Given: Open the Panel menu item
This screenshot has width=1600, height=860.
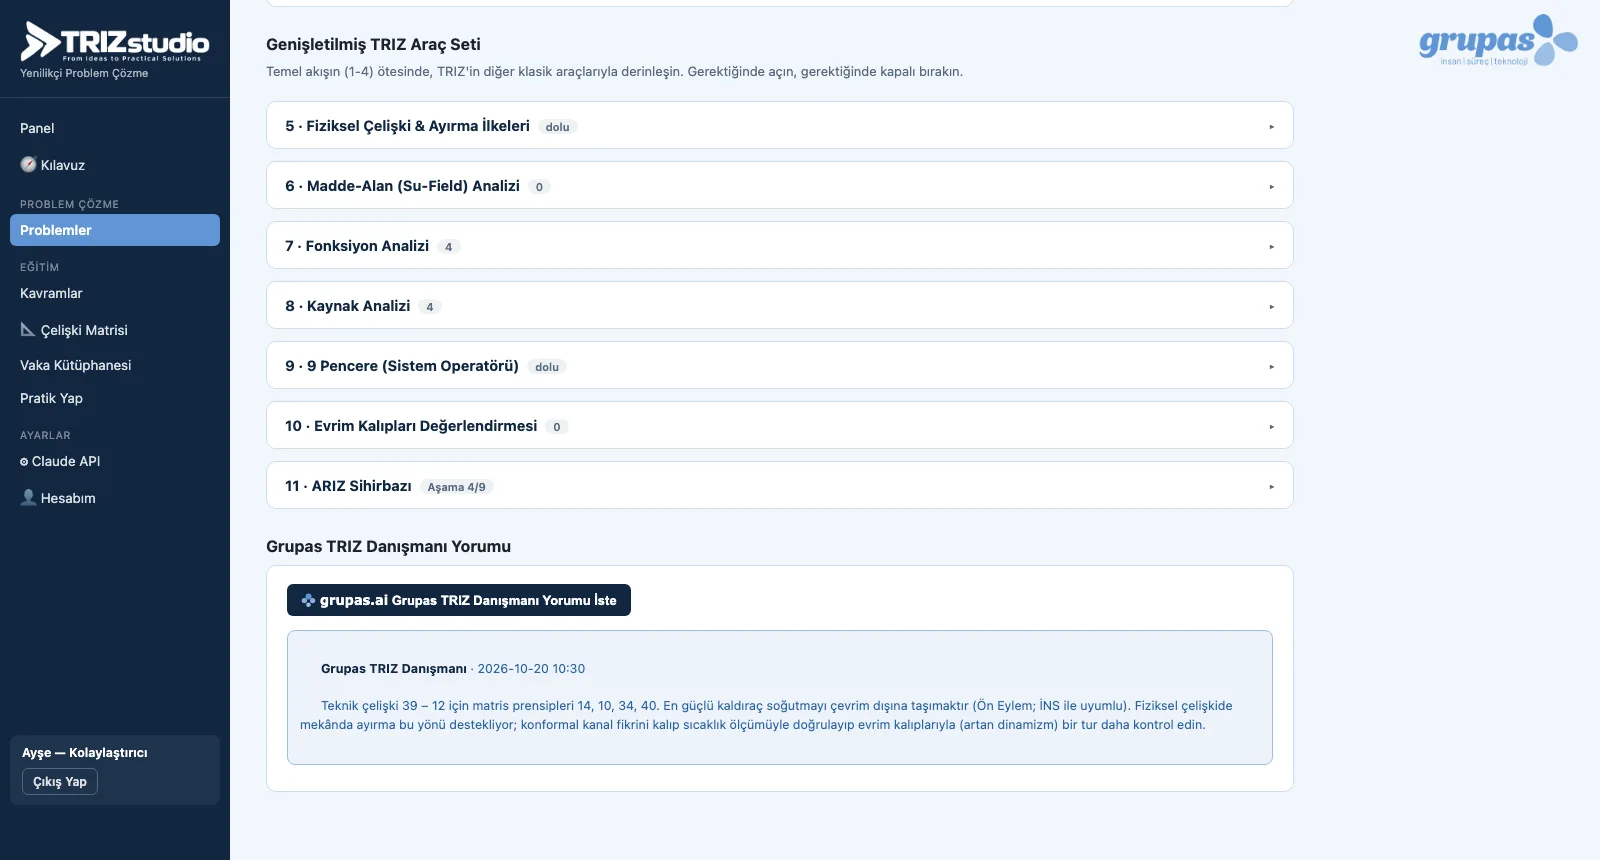Looking at the screenshot, I should pos(115,128).
